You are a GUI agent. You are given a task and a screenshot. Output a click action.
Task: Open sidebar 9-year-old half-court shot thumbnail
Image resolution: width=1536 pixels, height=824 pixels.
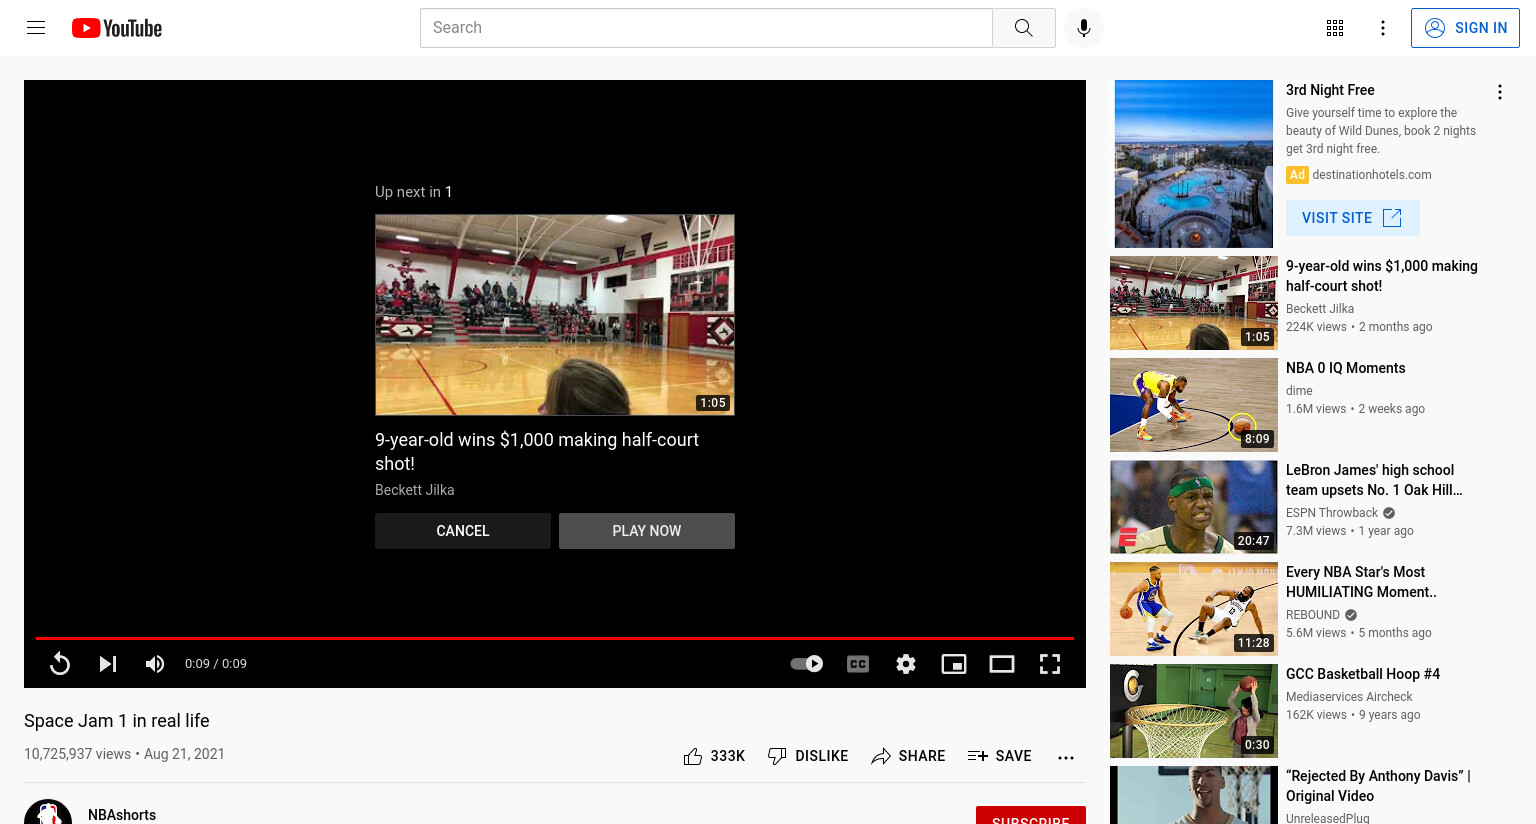pos(1194,303)
